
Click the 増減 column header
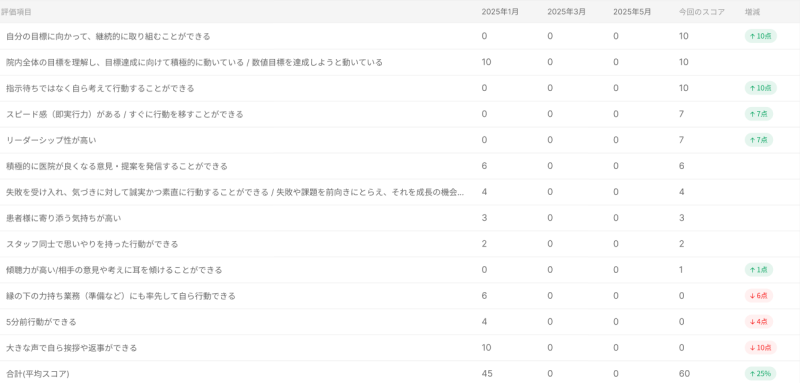tap(753, 12)
